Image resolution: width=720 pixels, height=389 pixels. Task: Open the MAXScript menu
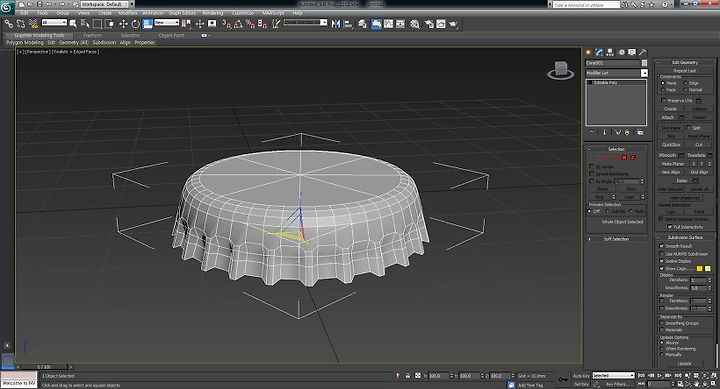pos(273,13)
